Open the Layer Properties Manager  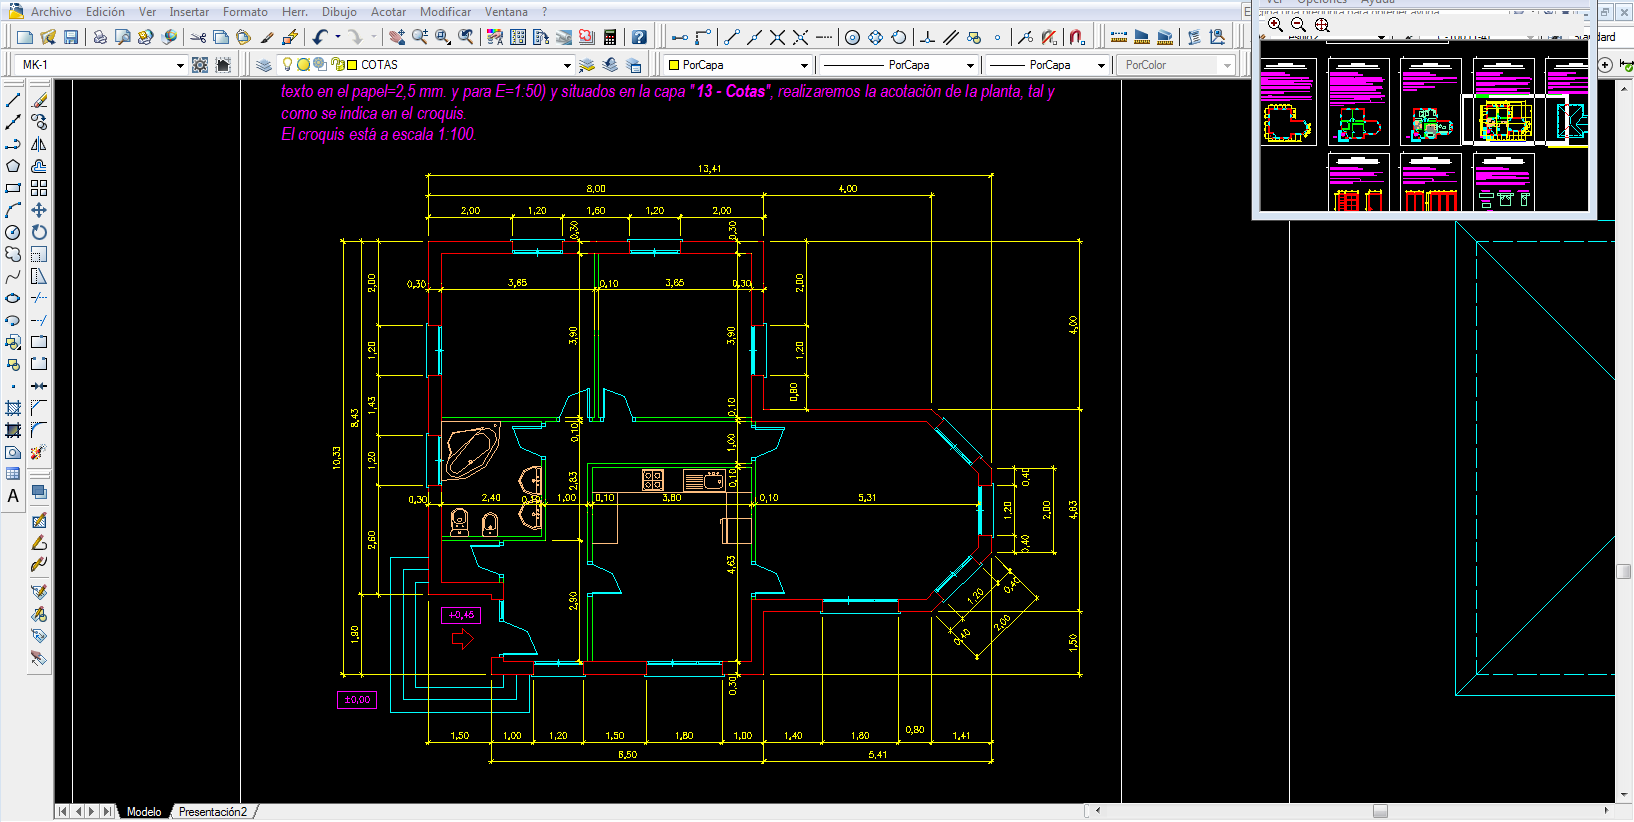(263, 65)
